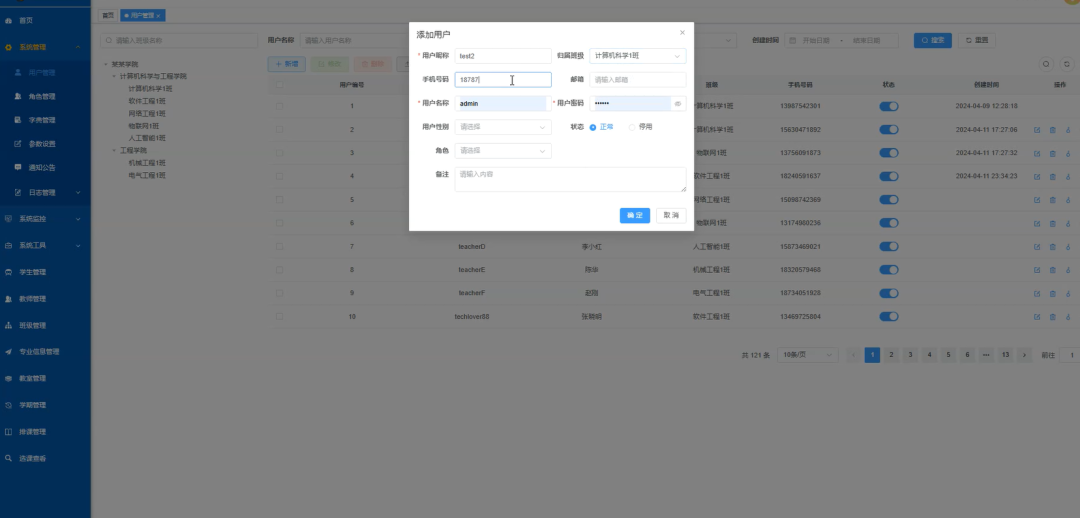
Task: Click the 重置 reset button
Action: (x=977, y=41)
